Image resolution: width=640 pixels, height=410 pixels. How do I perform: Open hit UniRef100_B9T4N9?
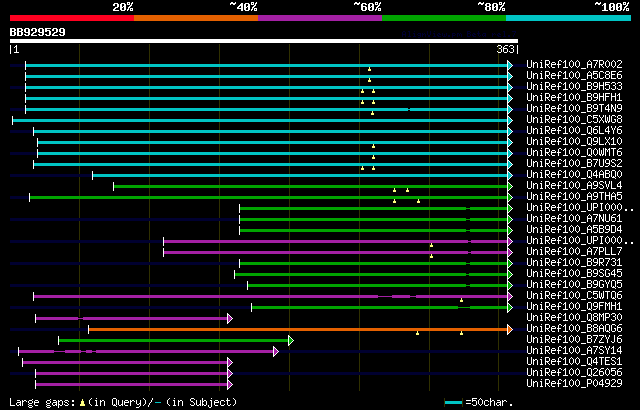click(574, 108)
